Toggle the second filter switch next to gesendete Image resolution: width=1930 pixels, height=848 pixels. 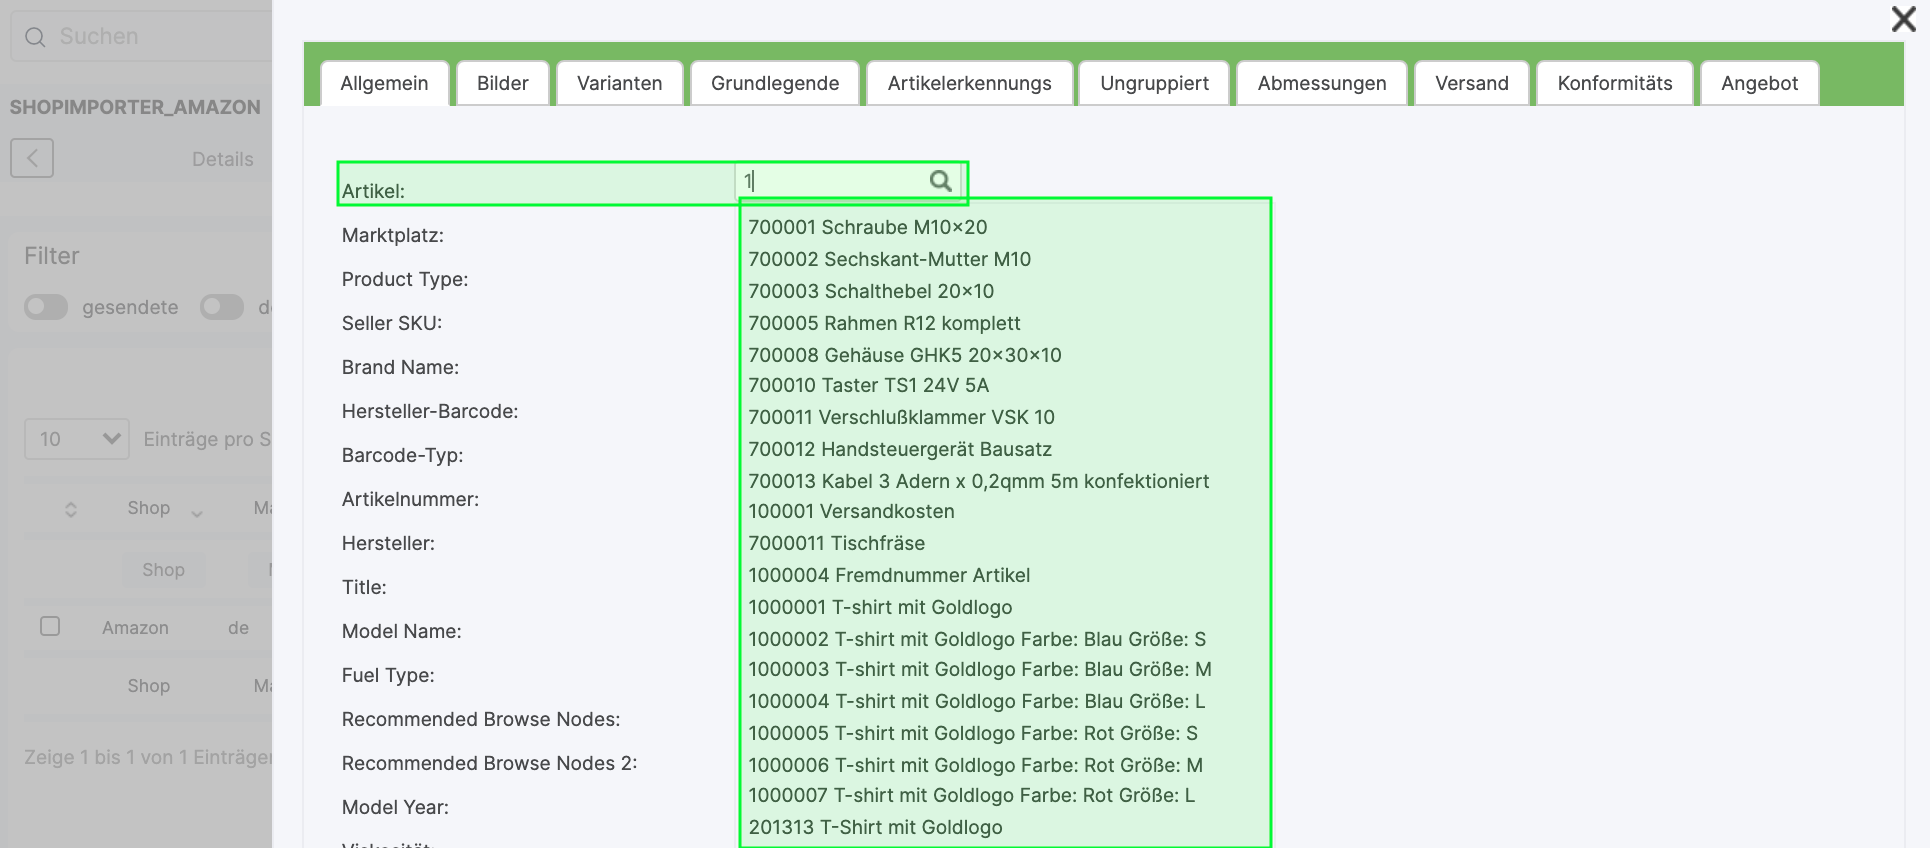tap(221, 307)
